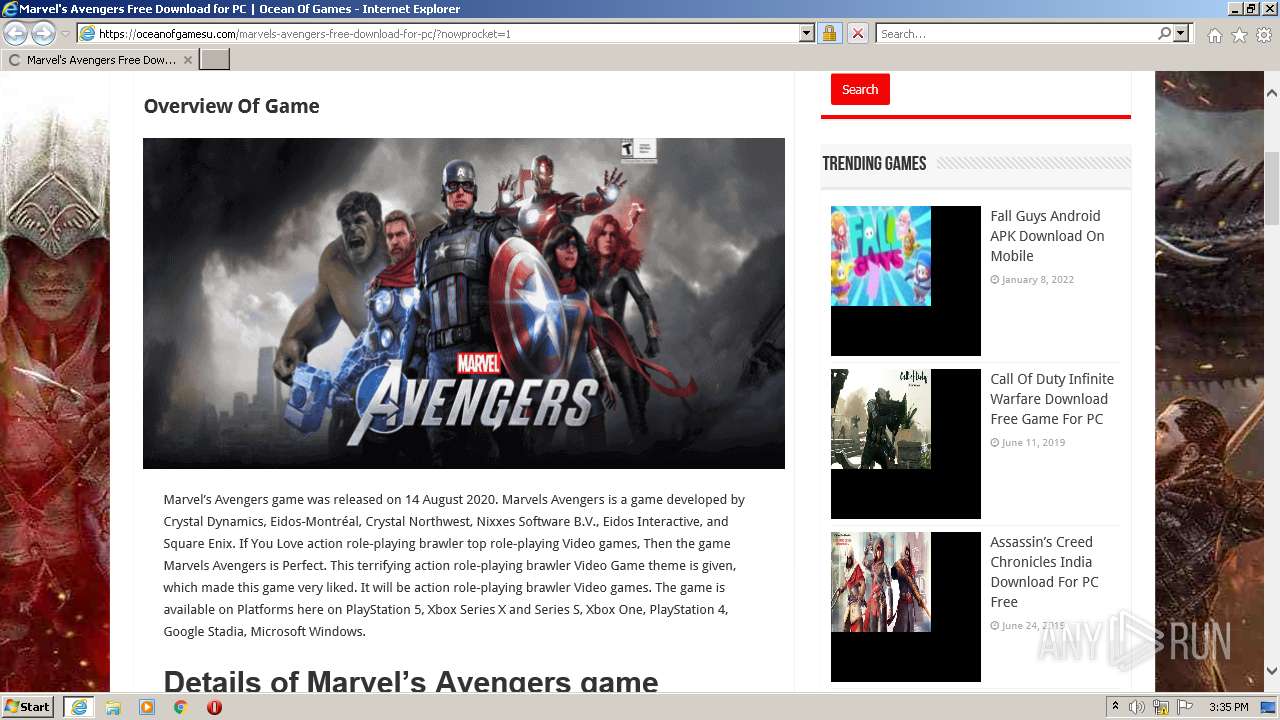This screenshot has height=720, width=1280.
Task: Click the red Search button
Action: point(860,89)
